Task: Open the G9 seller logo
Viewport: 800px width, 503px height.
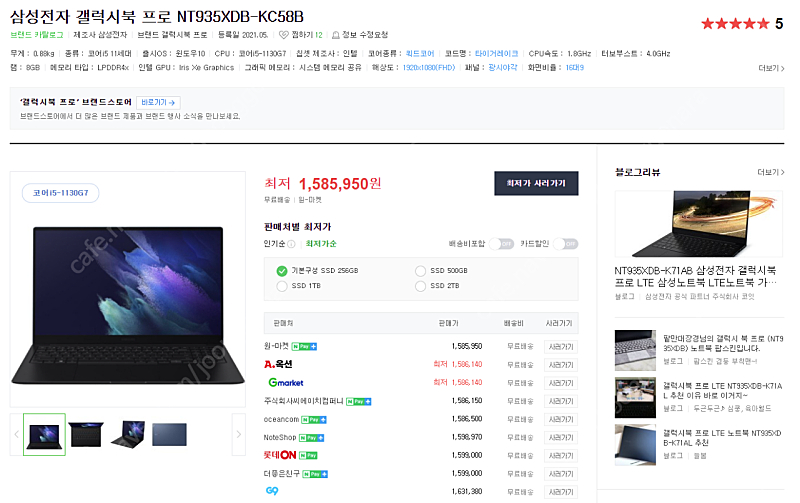Action: click(272, 491)
